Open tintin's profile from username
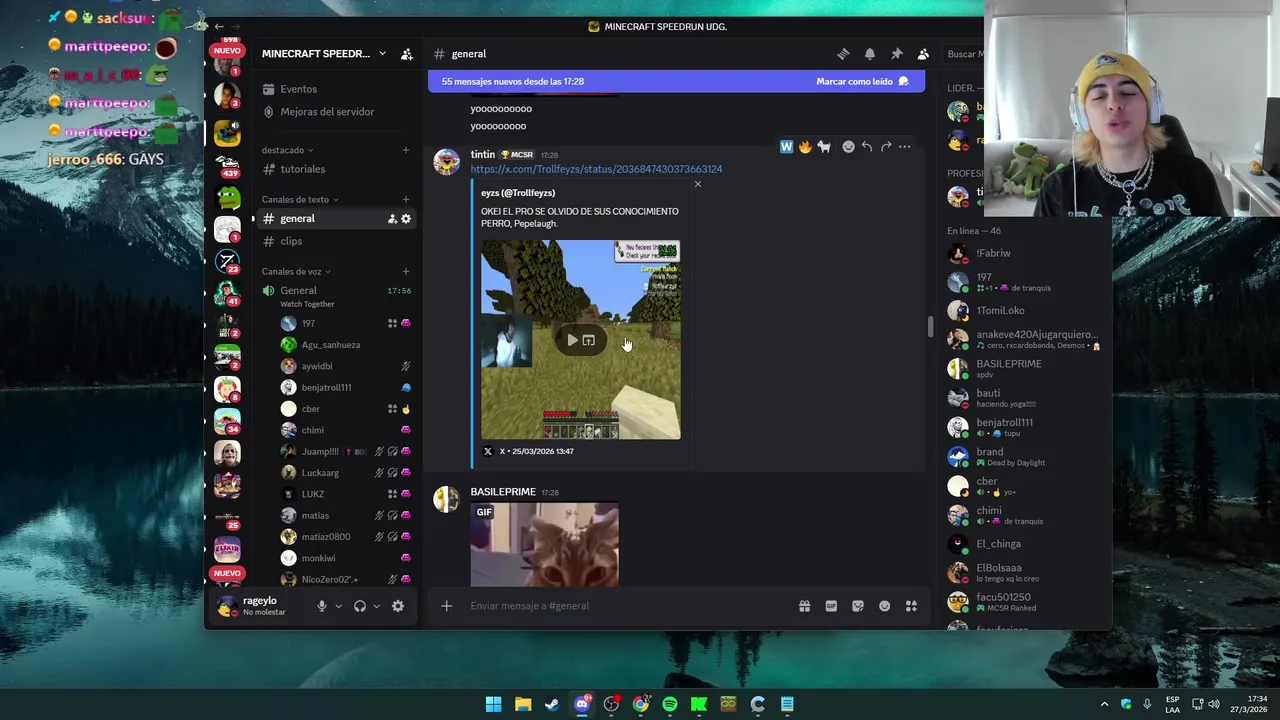Screen dimensions: 1280x720 coord(483,155)
